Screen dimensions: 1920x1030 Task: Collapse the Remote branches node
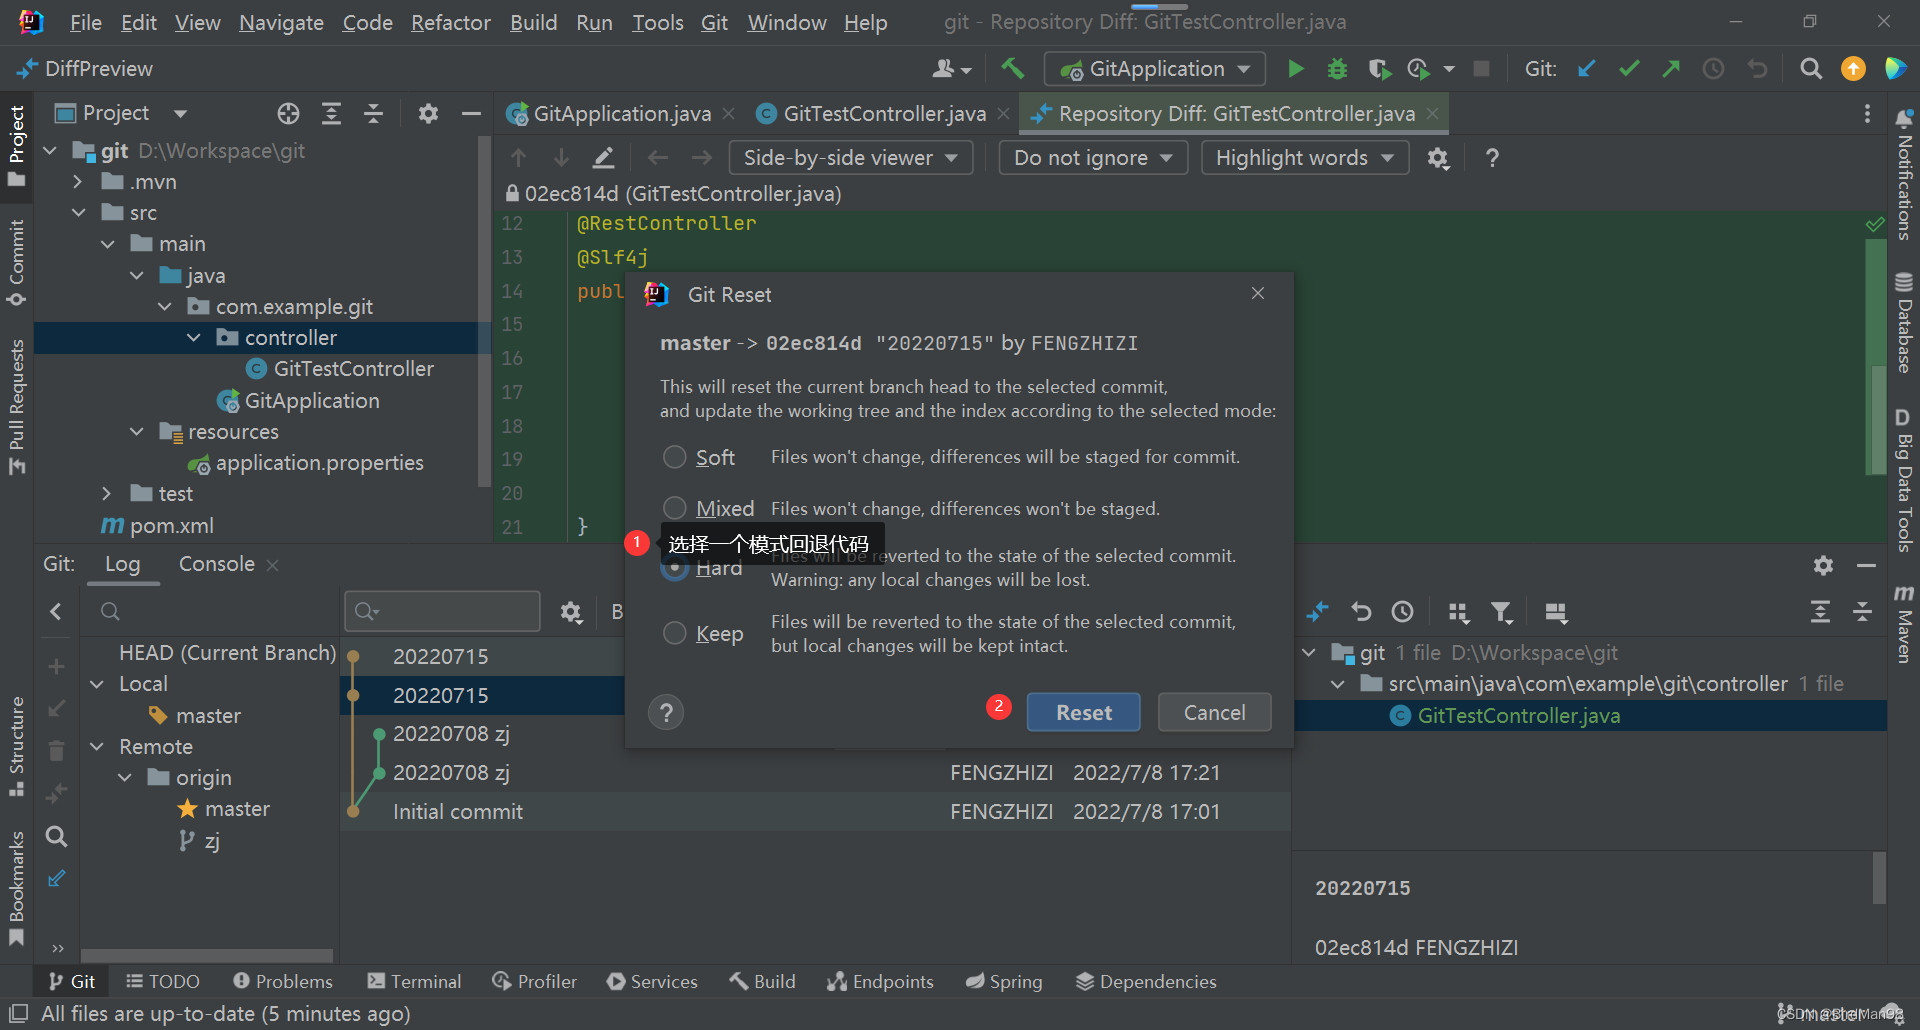97,747
